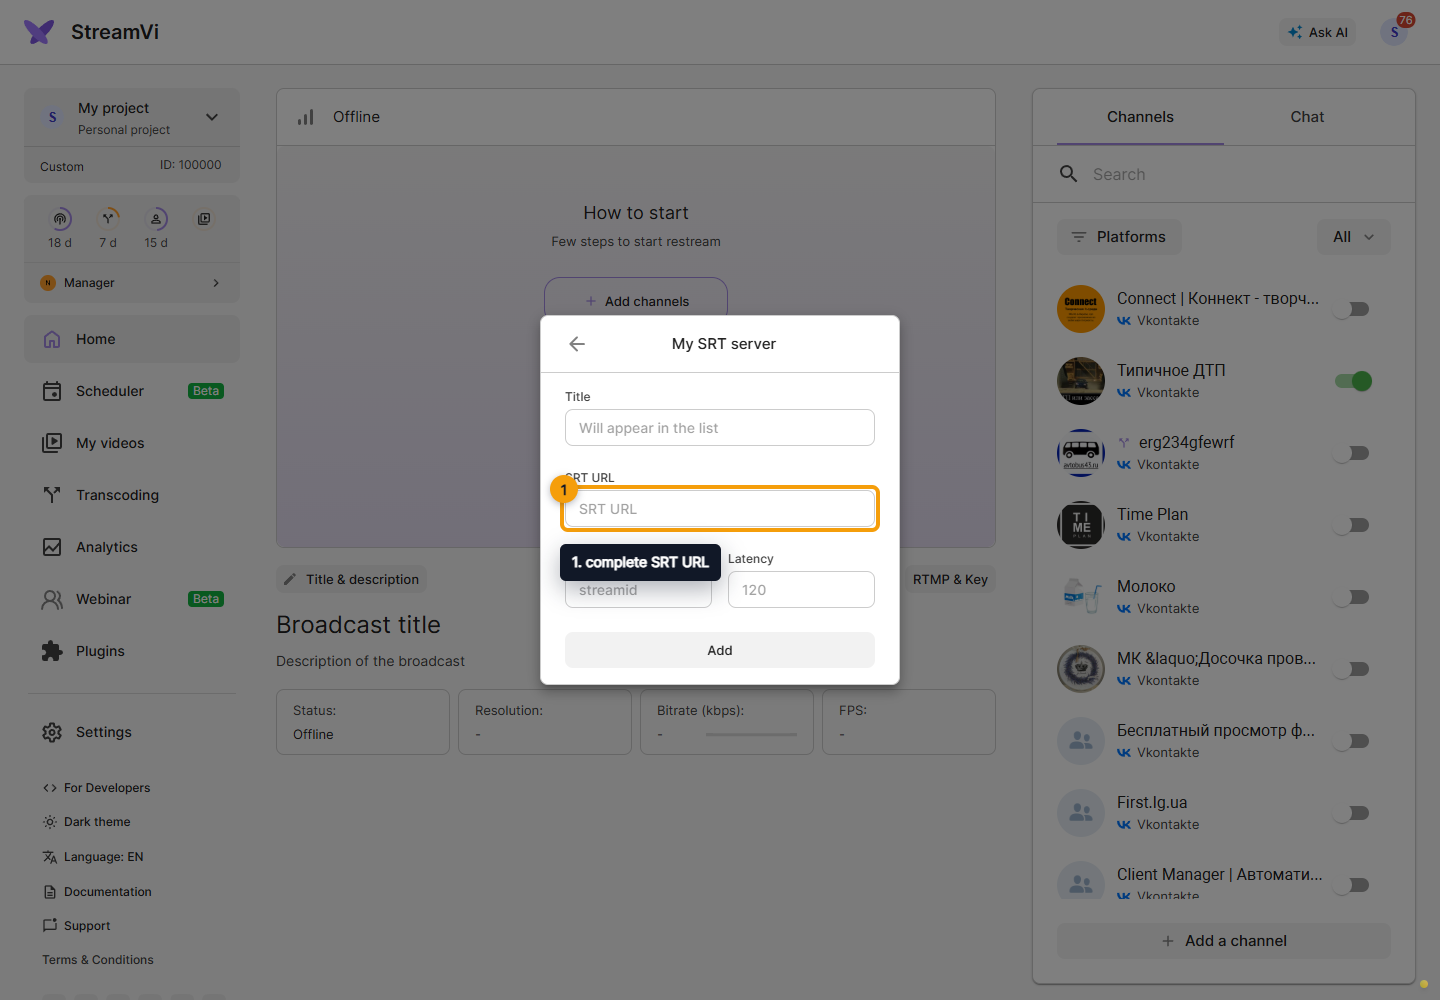Viewport: 1440px width, 1000px height.
Task: Click the search magnifier icon in Channels
Action: (x=1068, y=174)
